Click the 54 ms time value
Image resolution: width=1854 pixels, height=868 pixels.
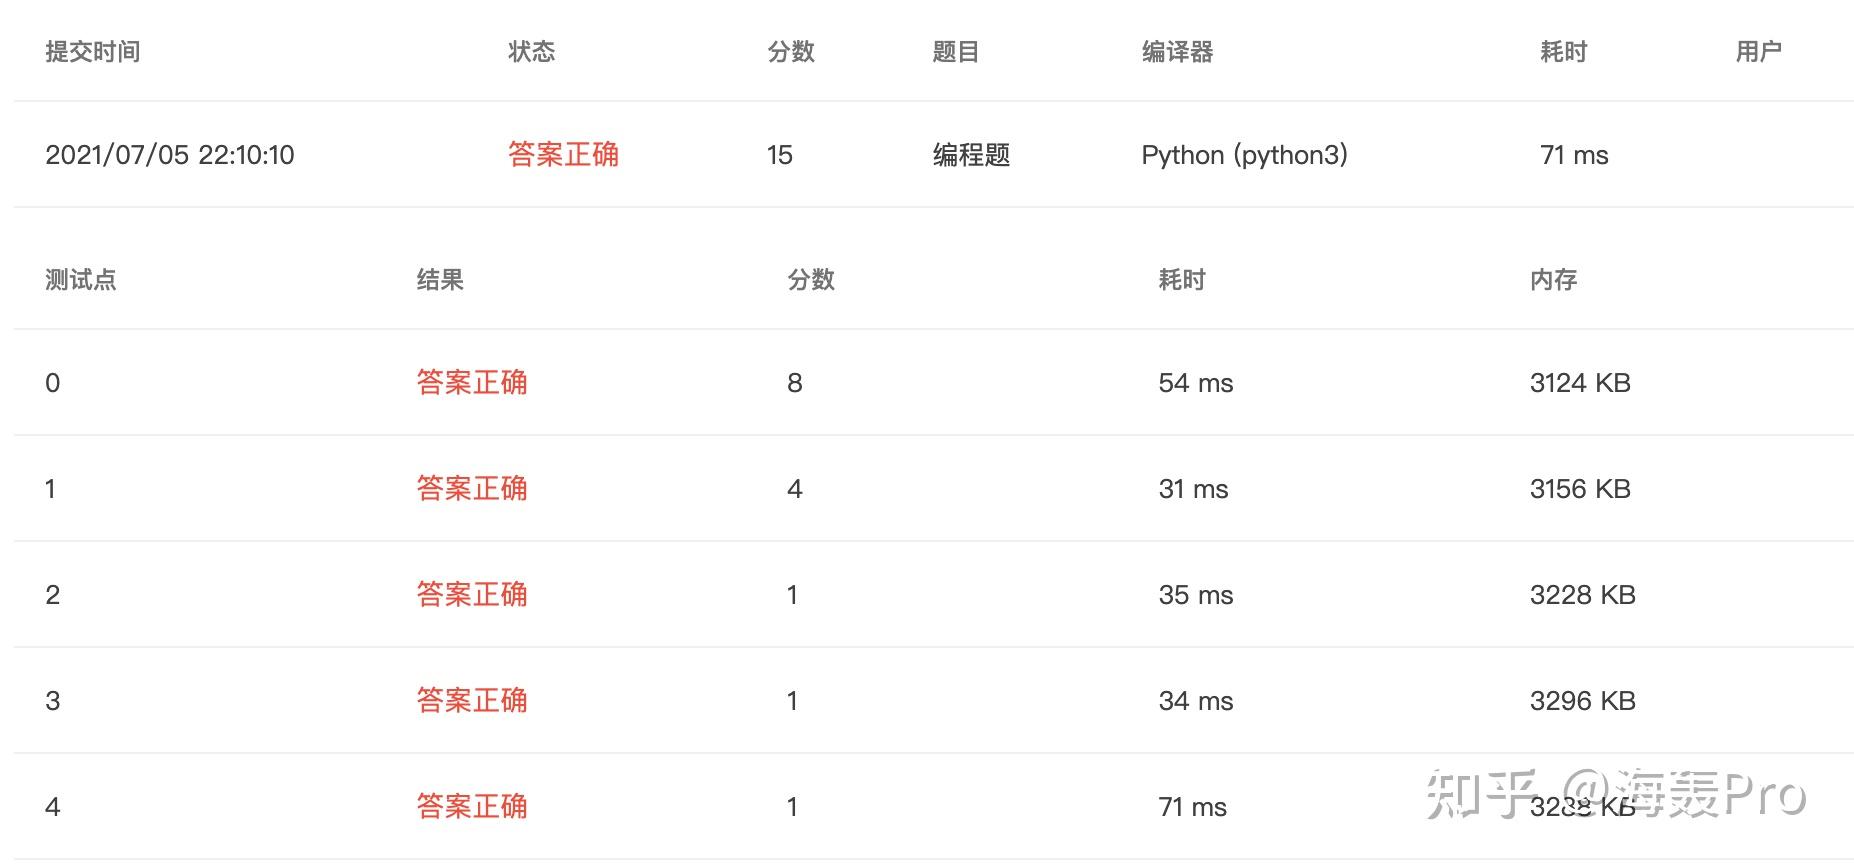point(1195,383)
